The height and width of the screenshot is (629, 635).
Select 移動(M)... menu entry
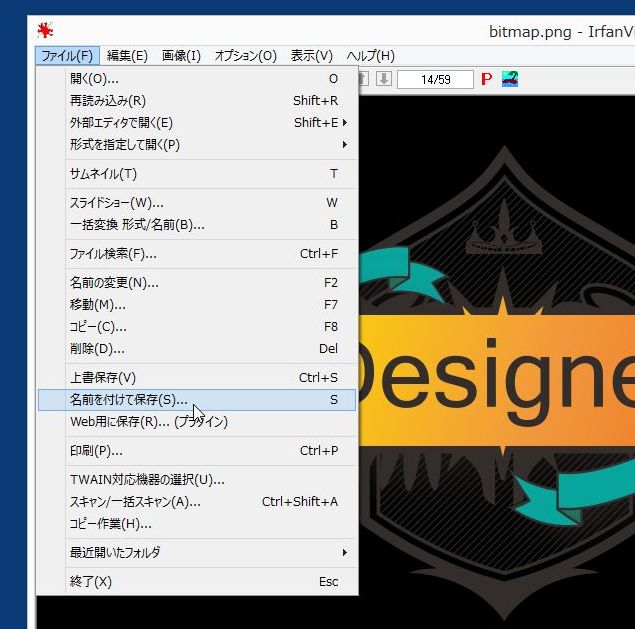(x=197, y=304)
